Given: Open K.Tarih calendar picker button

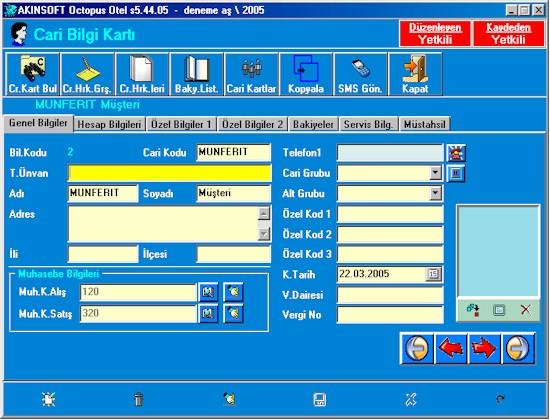Looking at the screenshot, I should [434, 274].
